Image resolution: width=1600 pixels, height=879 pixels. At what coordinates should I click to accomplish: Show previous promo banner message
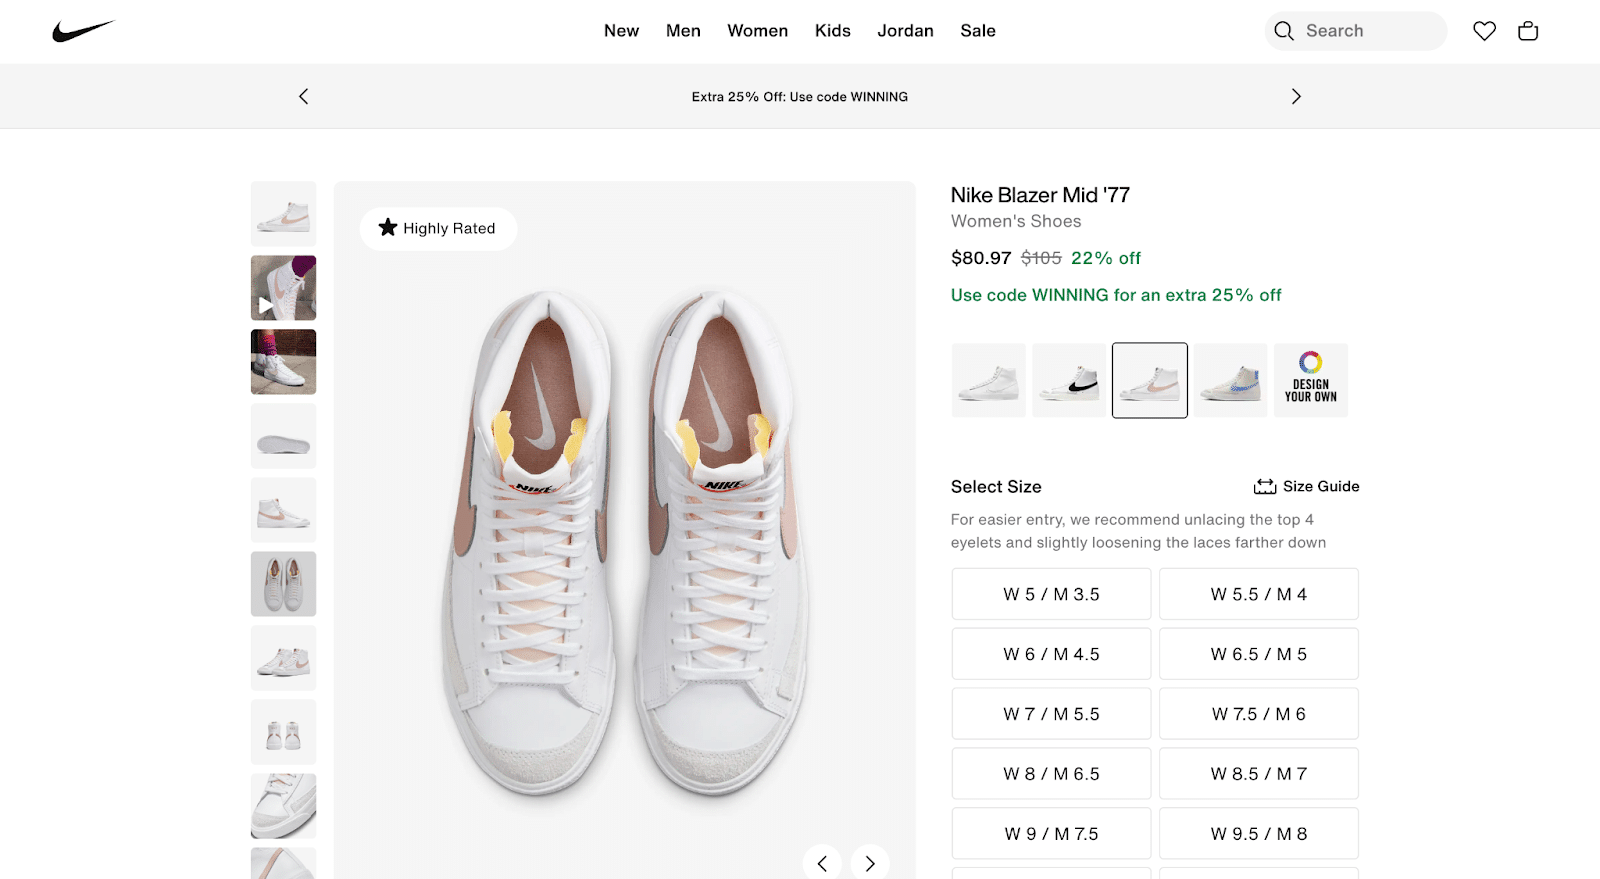pos(304,96)
